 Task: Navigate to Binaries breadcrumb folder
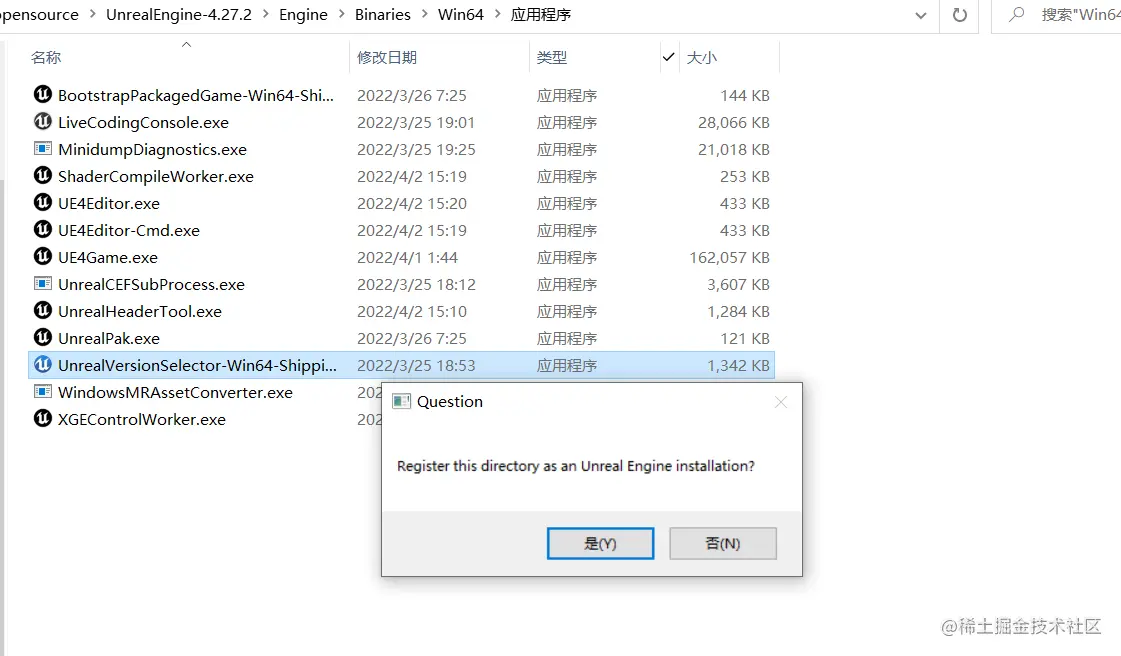pos(382,14)
